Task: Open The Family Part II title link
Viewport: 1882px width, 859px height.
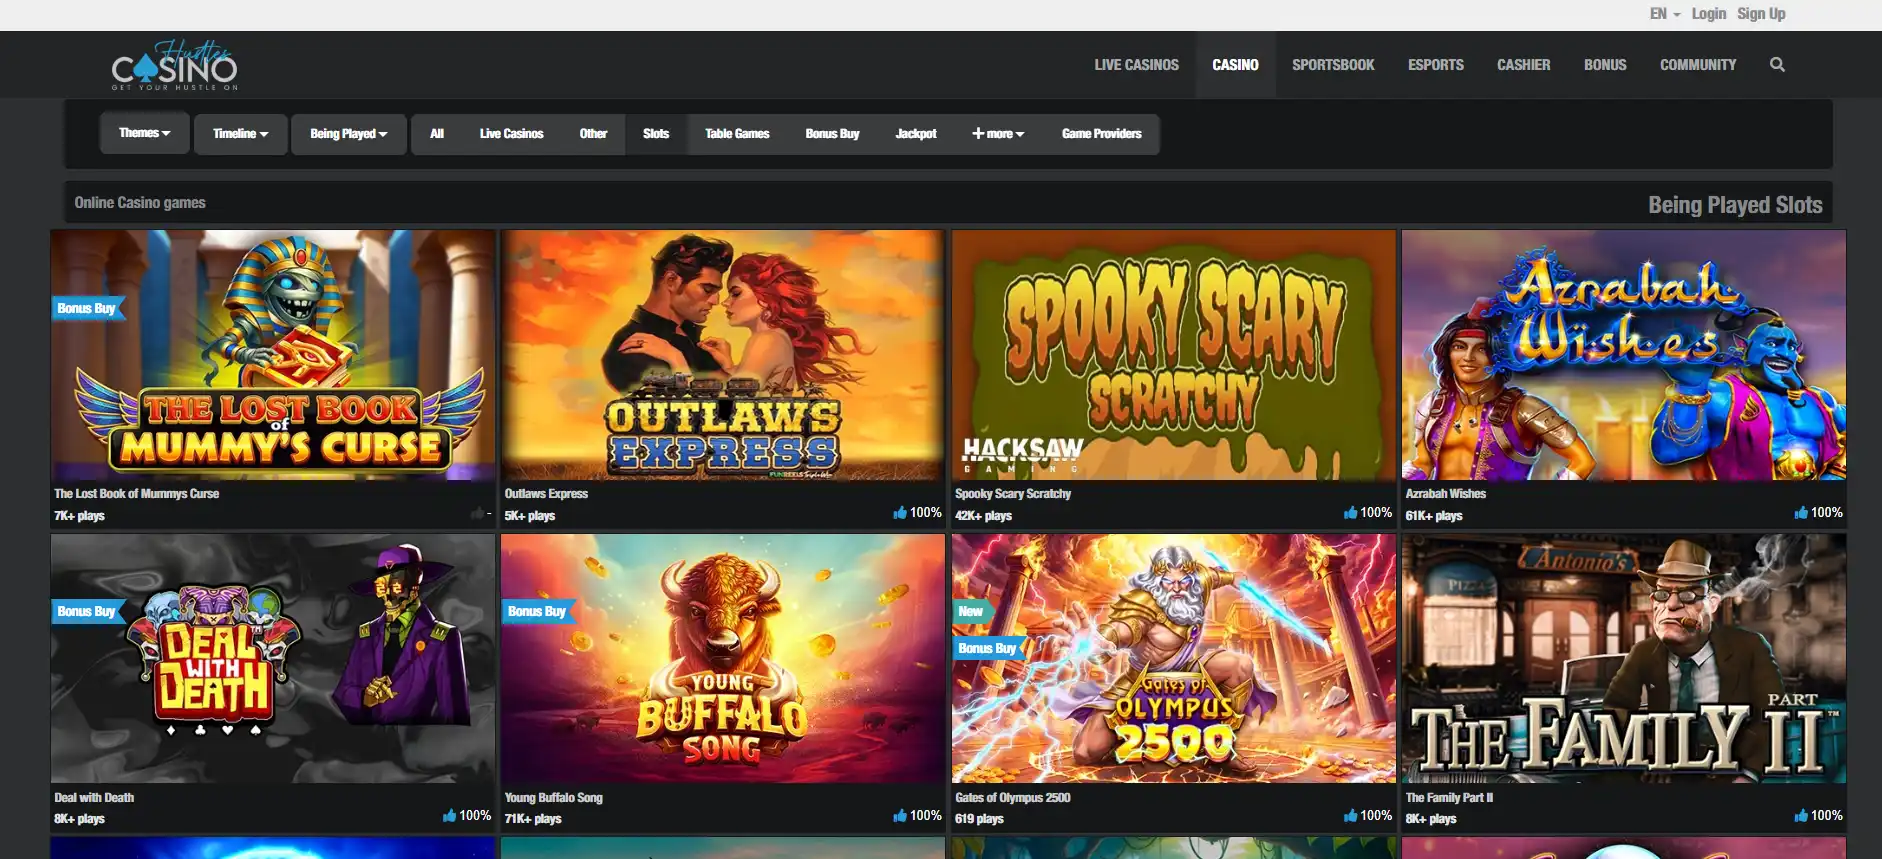Action: coord(1449,797)
